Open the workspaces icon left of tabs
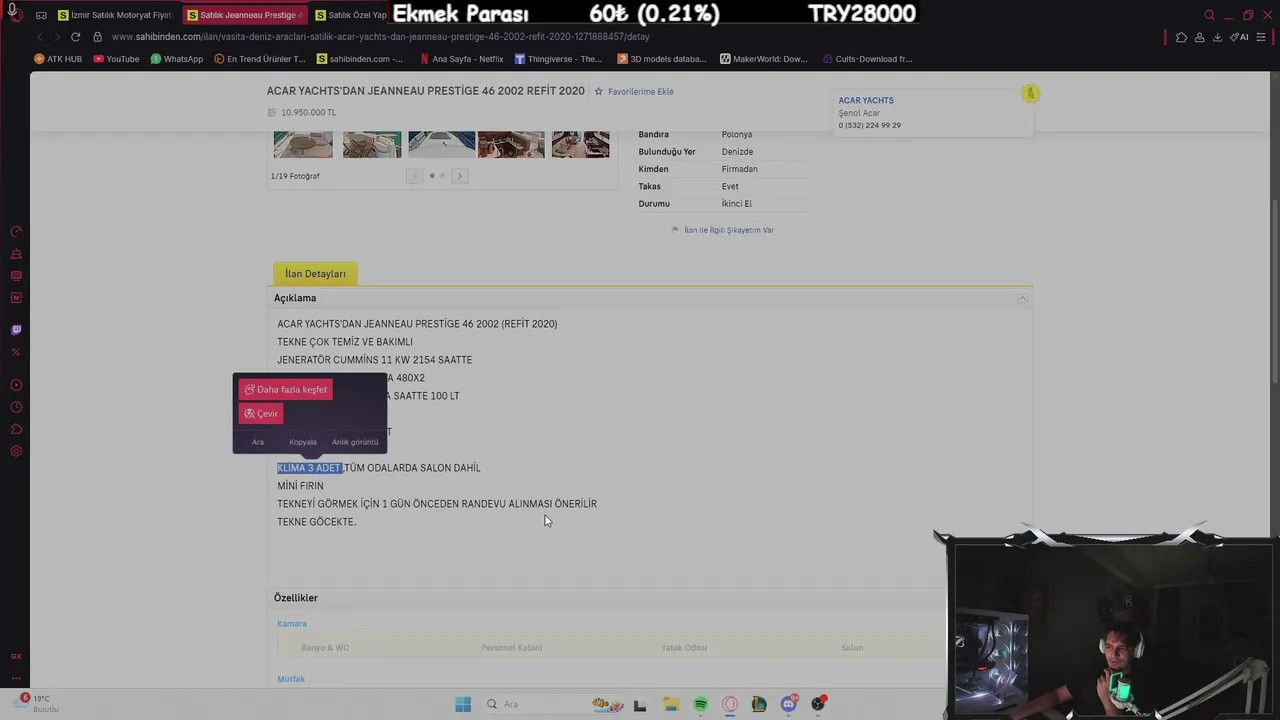 coord(41,15)
